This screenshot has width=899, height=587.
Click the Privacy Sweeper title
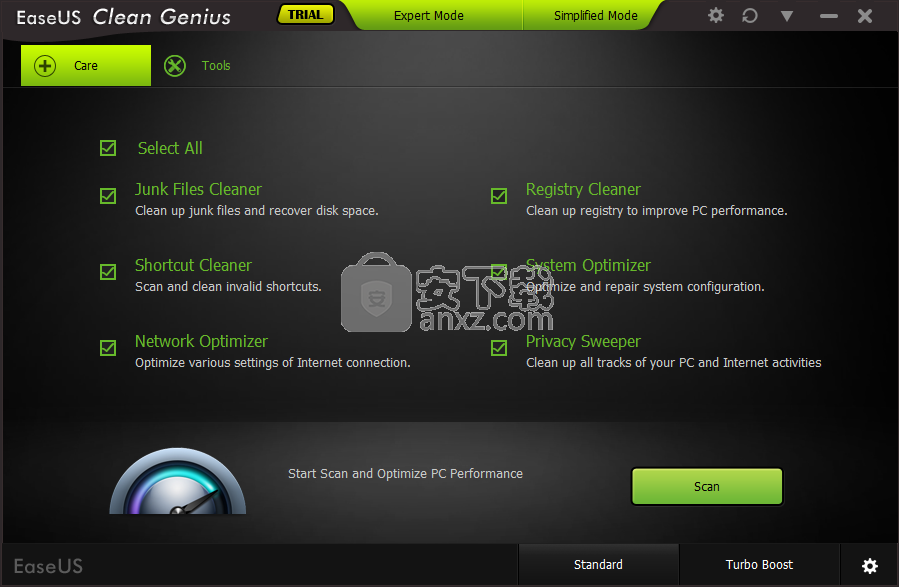[583, 341]
